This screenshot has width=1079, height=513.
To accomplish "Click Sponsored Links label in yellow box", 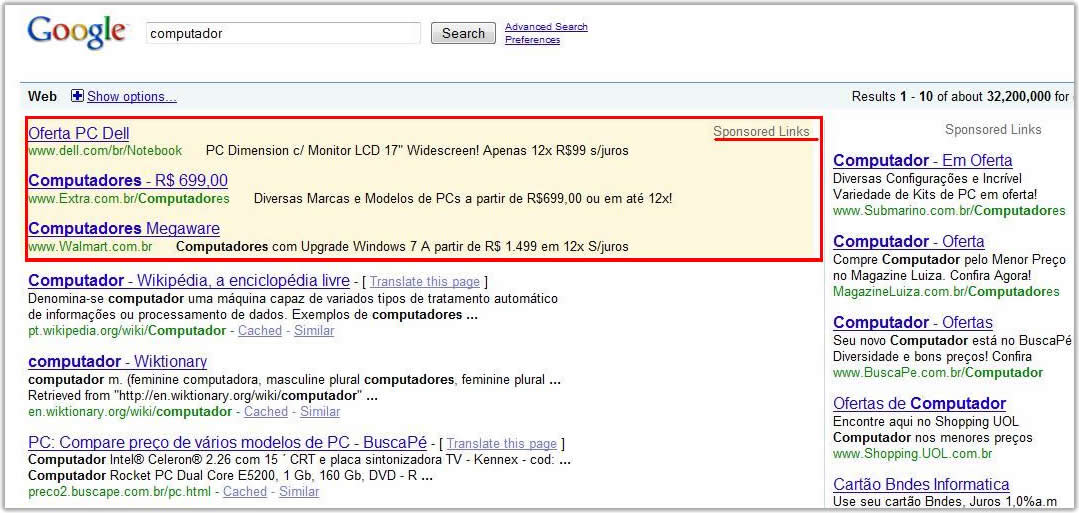I will coord(761,132).
